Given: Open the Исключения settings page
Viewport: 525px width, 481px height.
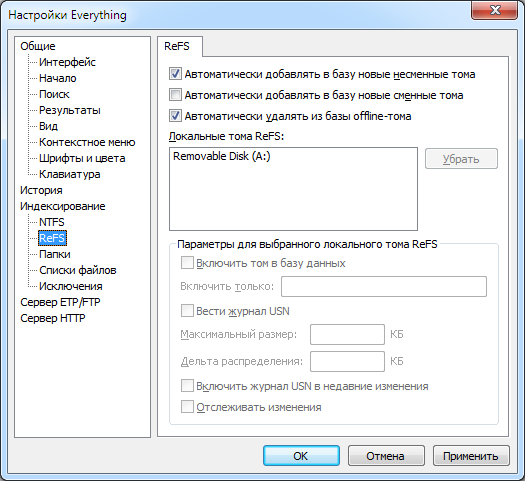Looking at the screenshot, I should pos(71,286).
